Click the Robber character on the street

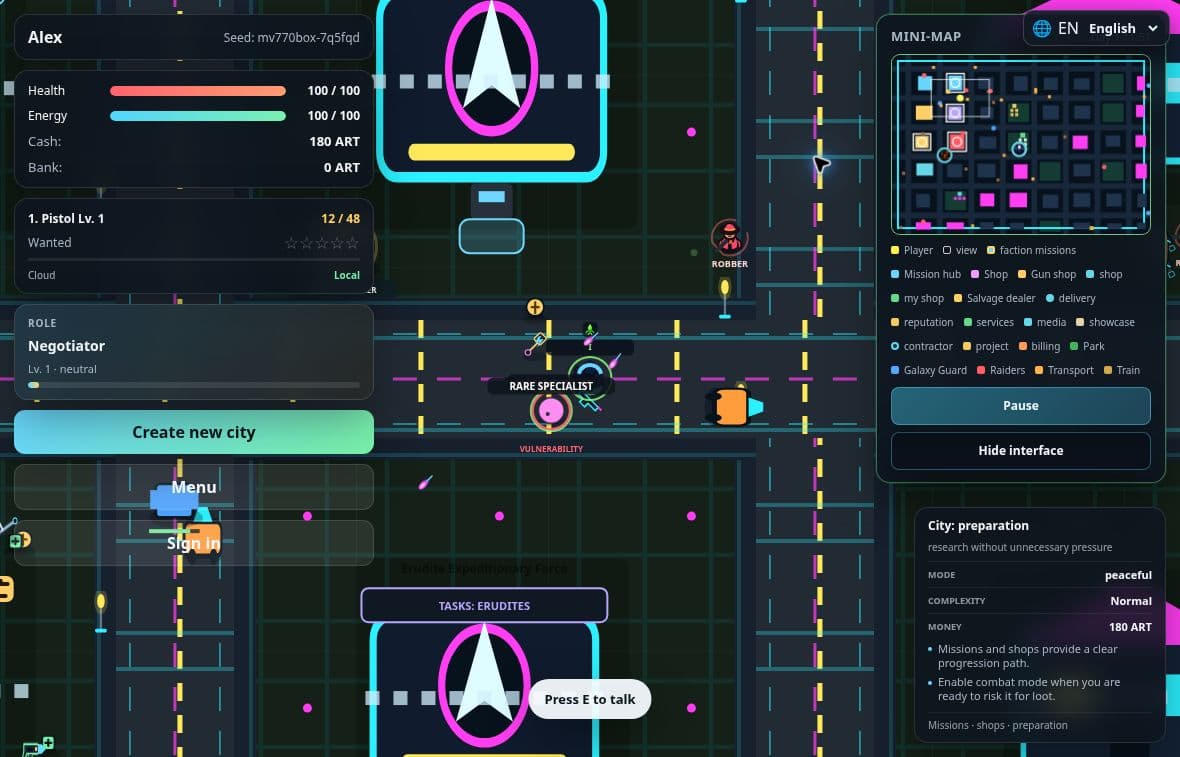[729, 238]
